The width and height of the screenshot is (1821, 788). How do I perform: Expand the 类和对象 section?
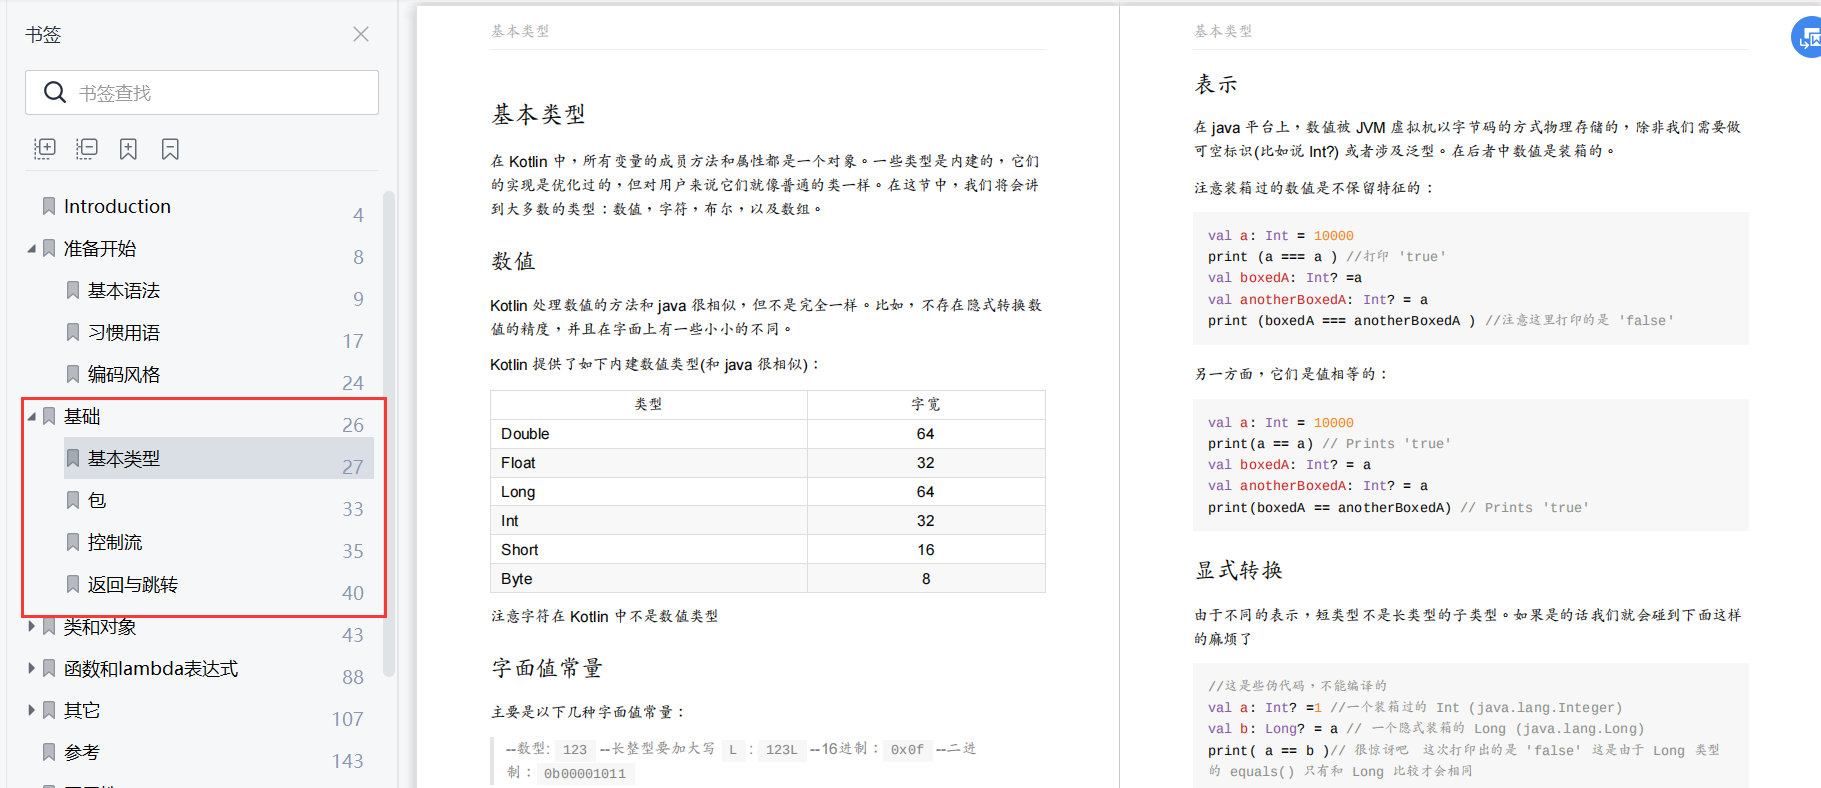pyautogui.click(x=31, y=626)
